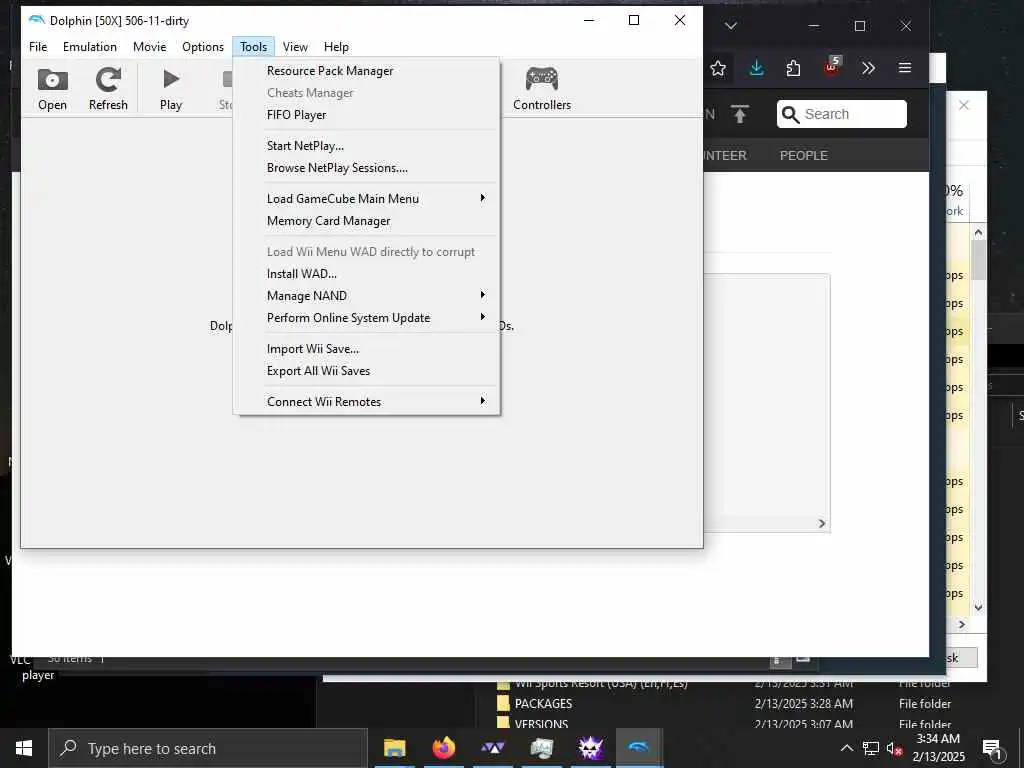The image size is (1024, 768).
Task: Open the View menu
Action: click(x=295, y=47)
